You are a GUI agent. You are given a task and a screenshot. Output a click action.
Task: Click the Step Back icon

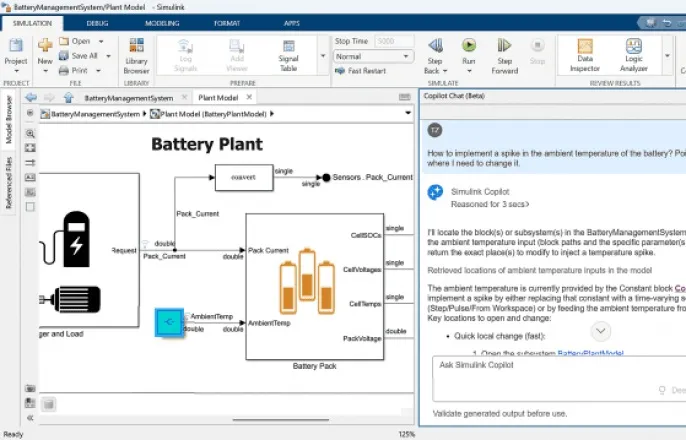(435, 45)
